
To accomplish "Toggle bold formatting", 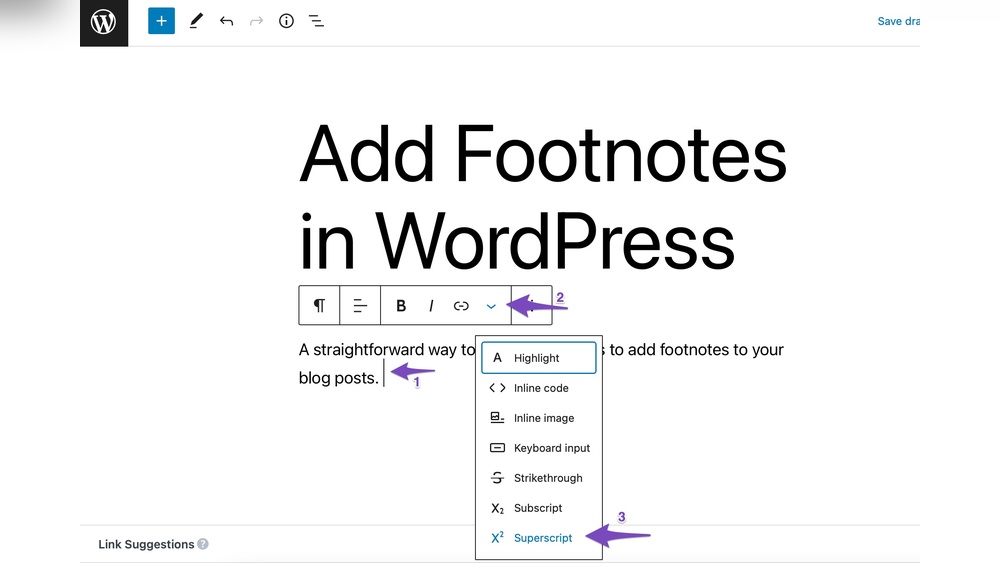I will tap(401, 306).
